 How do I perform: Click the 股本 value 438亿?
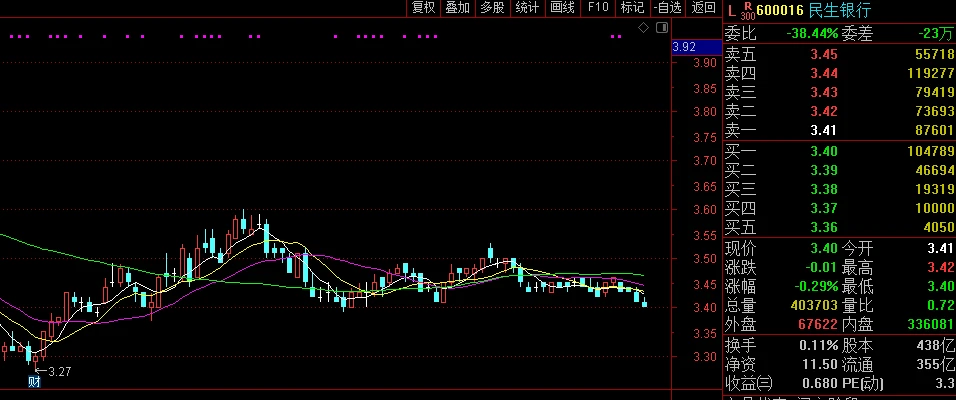(x=936, y=346)
